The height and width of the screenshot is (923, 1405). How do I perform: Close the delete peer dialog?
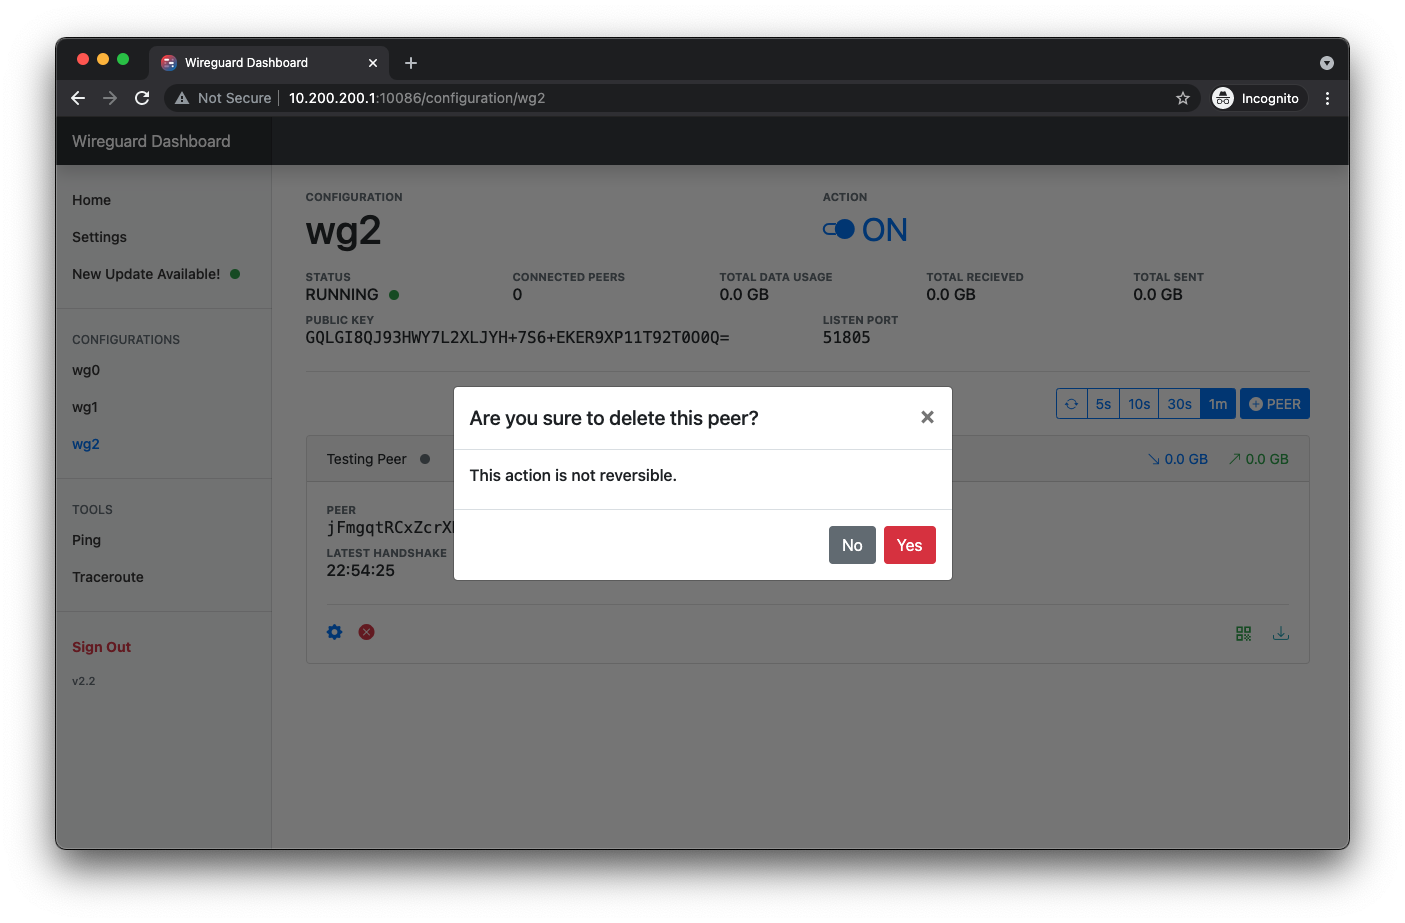click(927, 417)
